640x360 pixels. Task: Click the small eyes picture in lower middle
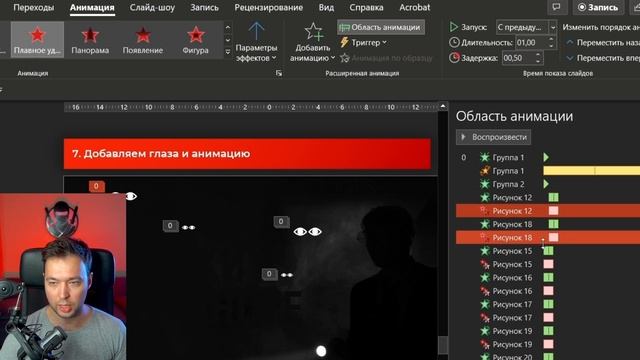click(x=287, y=275)
